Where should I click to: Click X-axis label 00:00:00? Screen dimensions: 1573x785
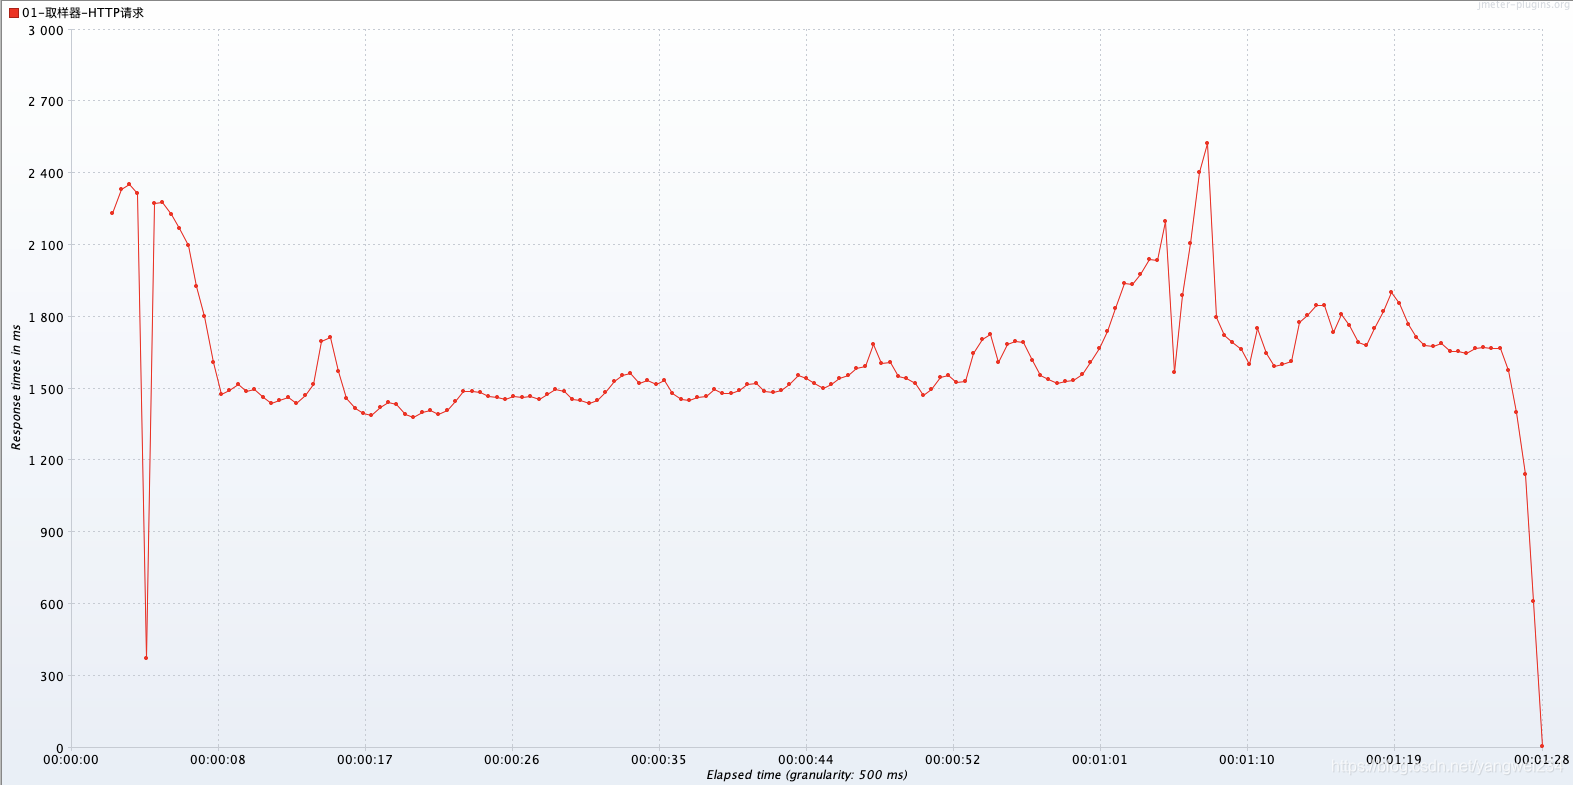pyautogui.click(x=71, y=760)
